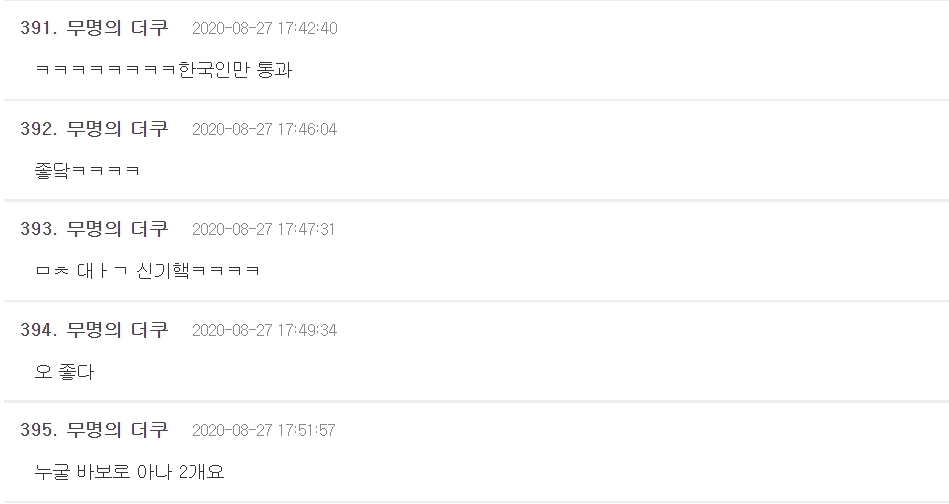Screen dimensions: 949x504
Task: Click comment number 392
Action: tap(38, 129)
